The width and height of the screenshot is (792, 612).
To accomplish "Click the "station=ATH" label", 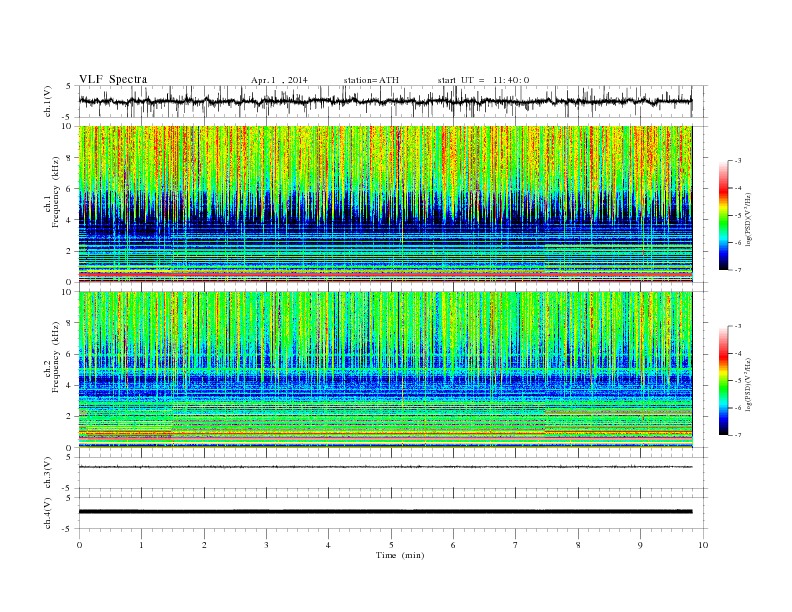I will tap(371, 80).
